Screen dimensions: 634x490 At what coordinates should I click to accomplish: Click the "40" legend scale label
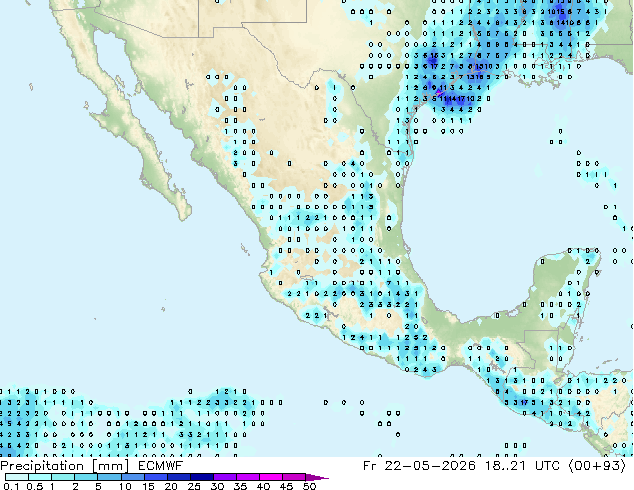(263, 486)
